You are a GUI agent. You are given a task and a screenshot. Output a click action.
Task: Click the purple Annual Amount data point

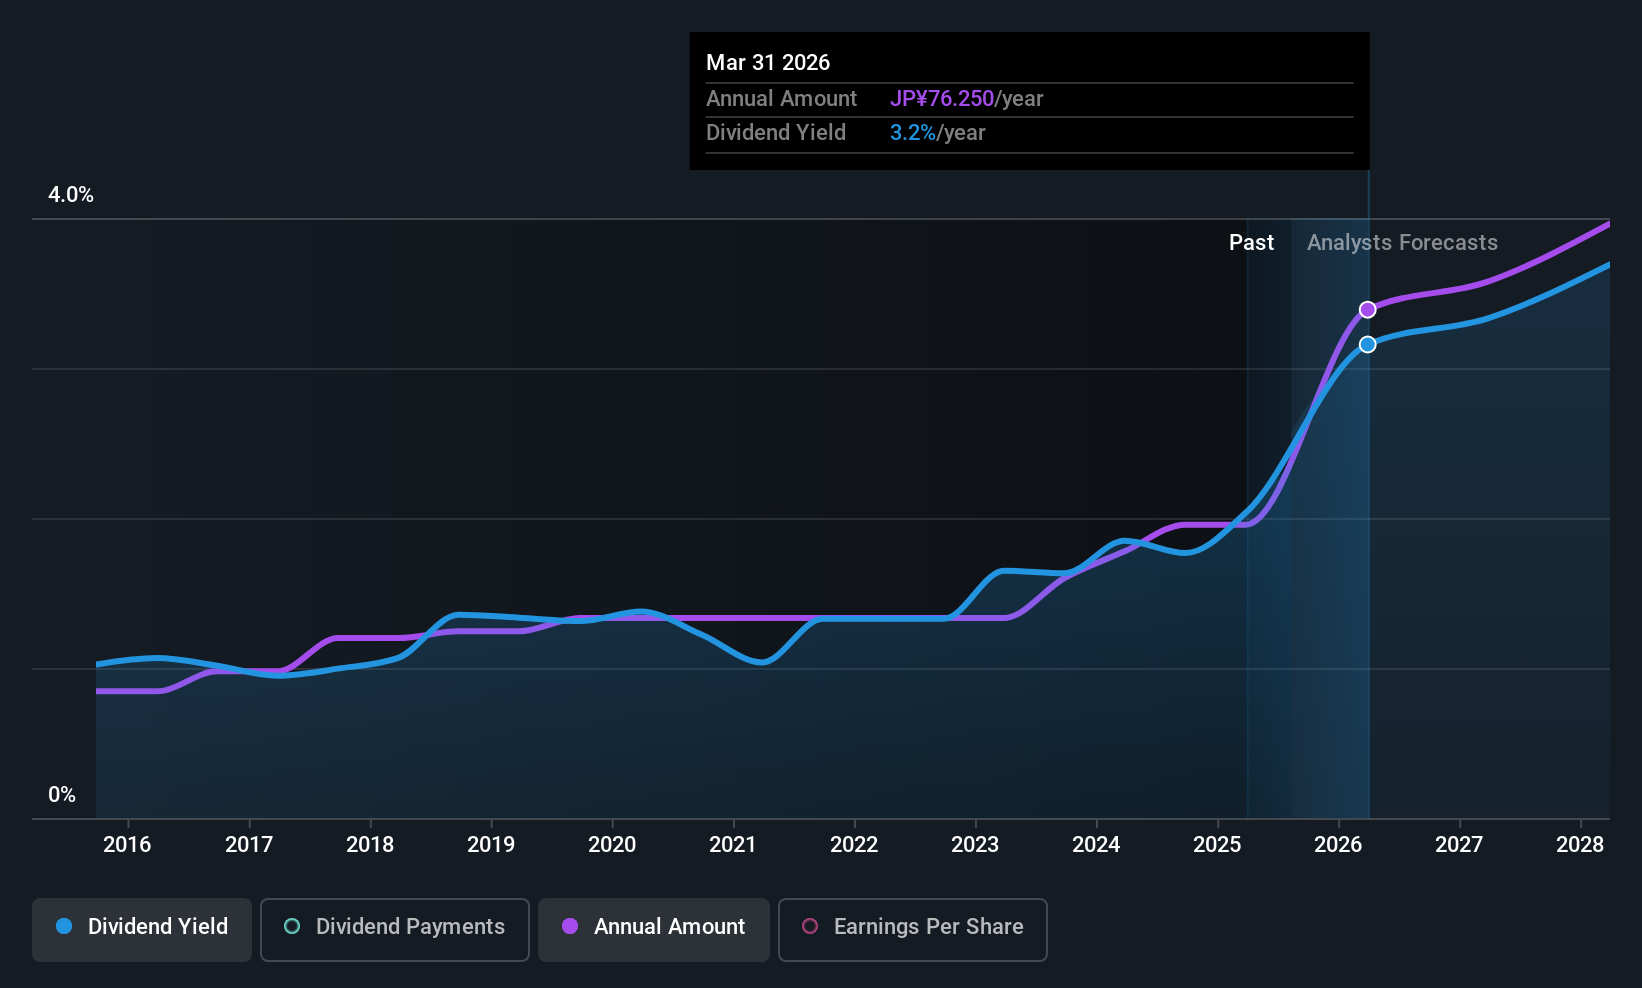click(1368, 310)
